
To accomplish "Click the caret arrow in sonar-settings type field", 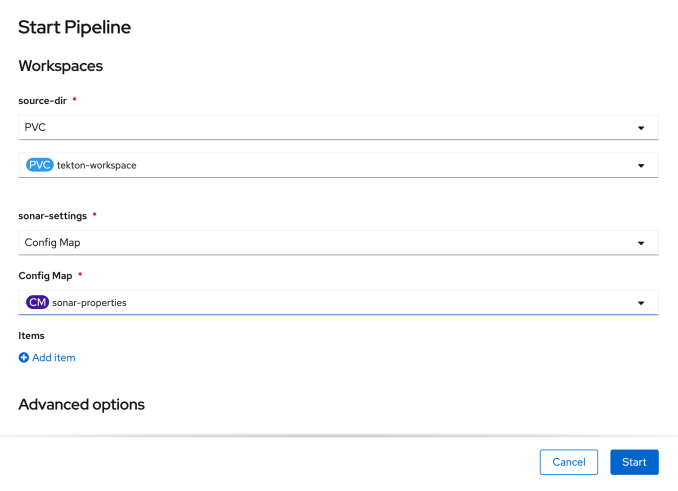I will [640, 243].
